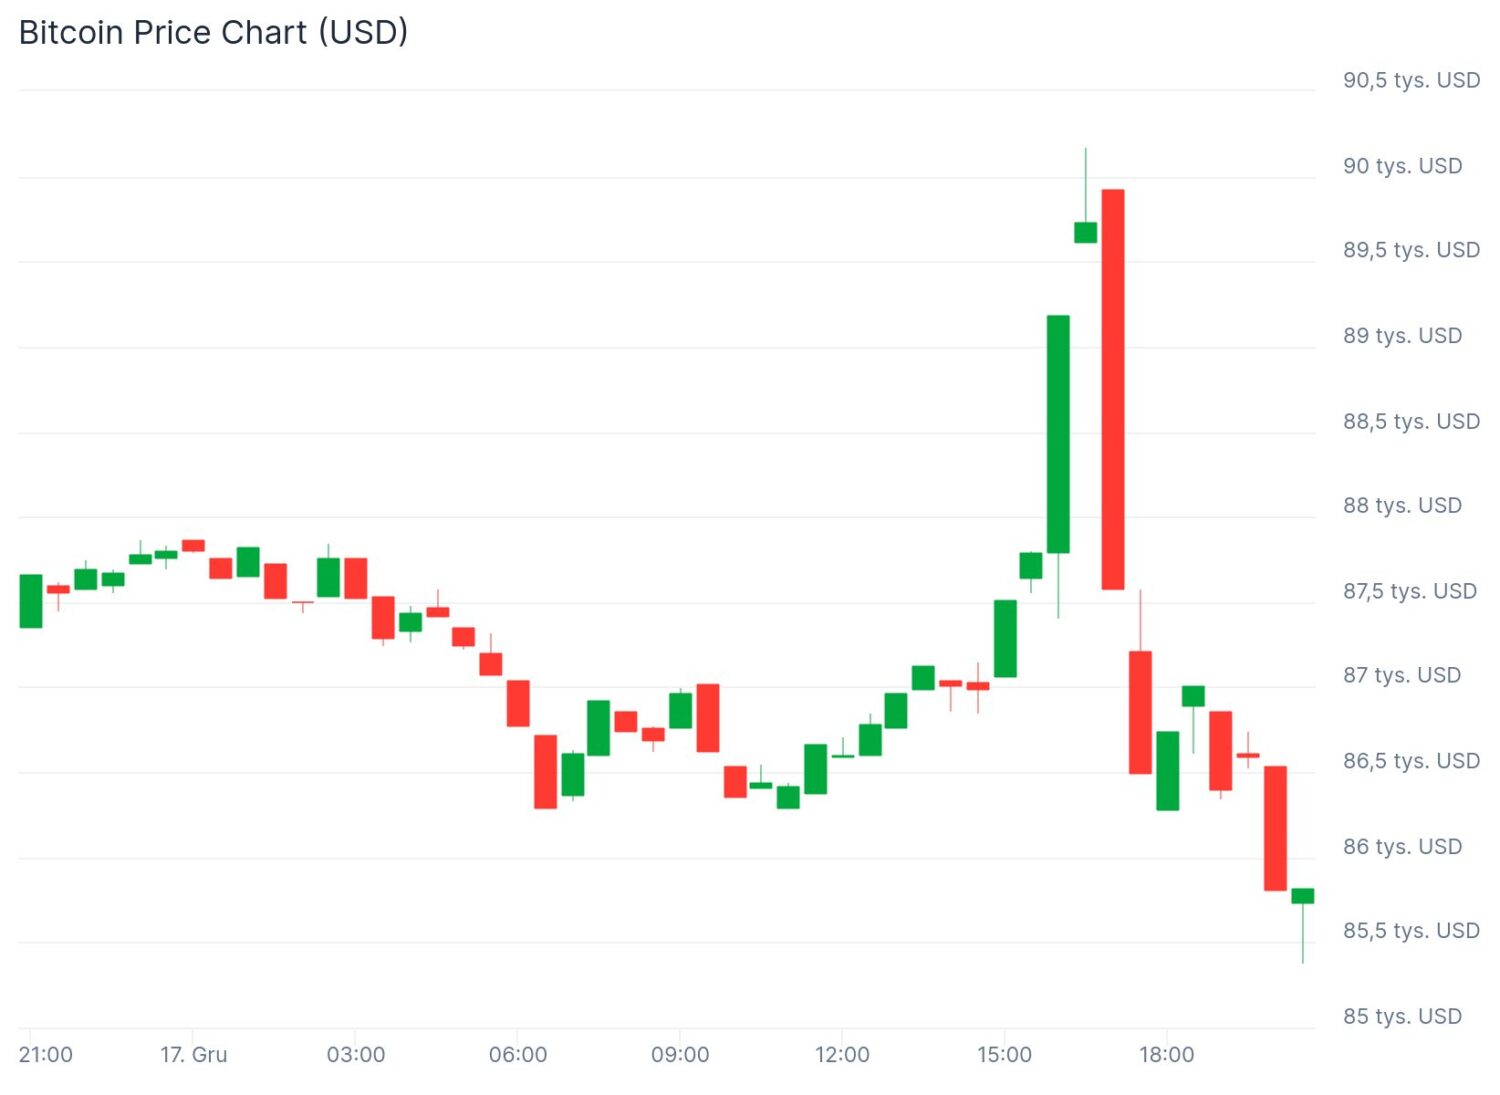The height and width of the screenshot is (1095, 1500).
Task: Select the 03:00 time axis label
Action: click(x=356, y=1054)
